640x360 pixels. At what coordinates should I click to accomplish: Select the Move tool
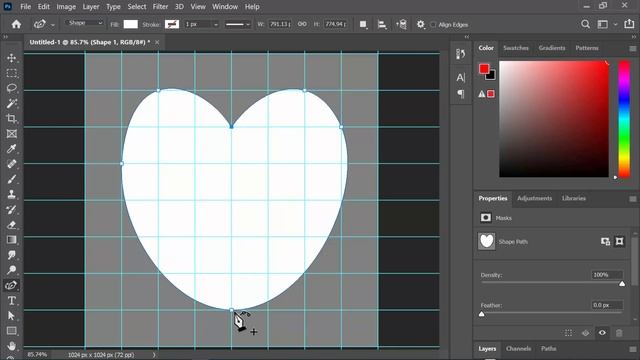coord(11,58)
